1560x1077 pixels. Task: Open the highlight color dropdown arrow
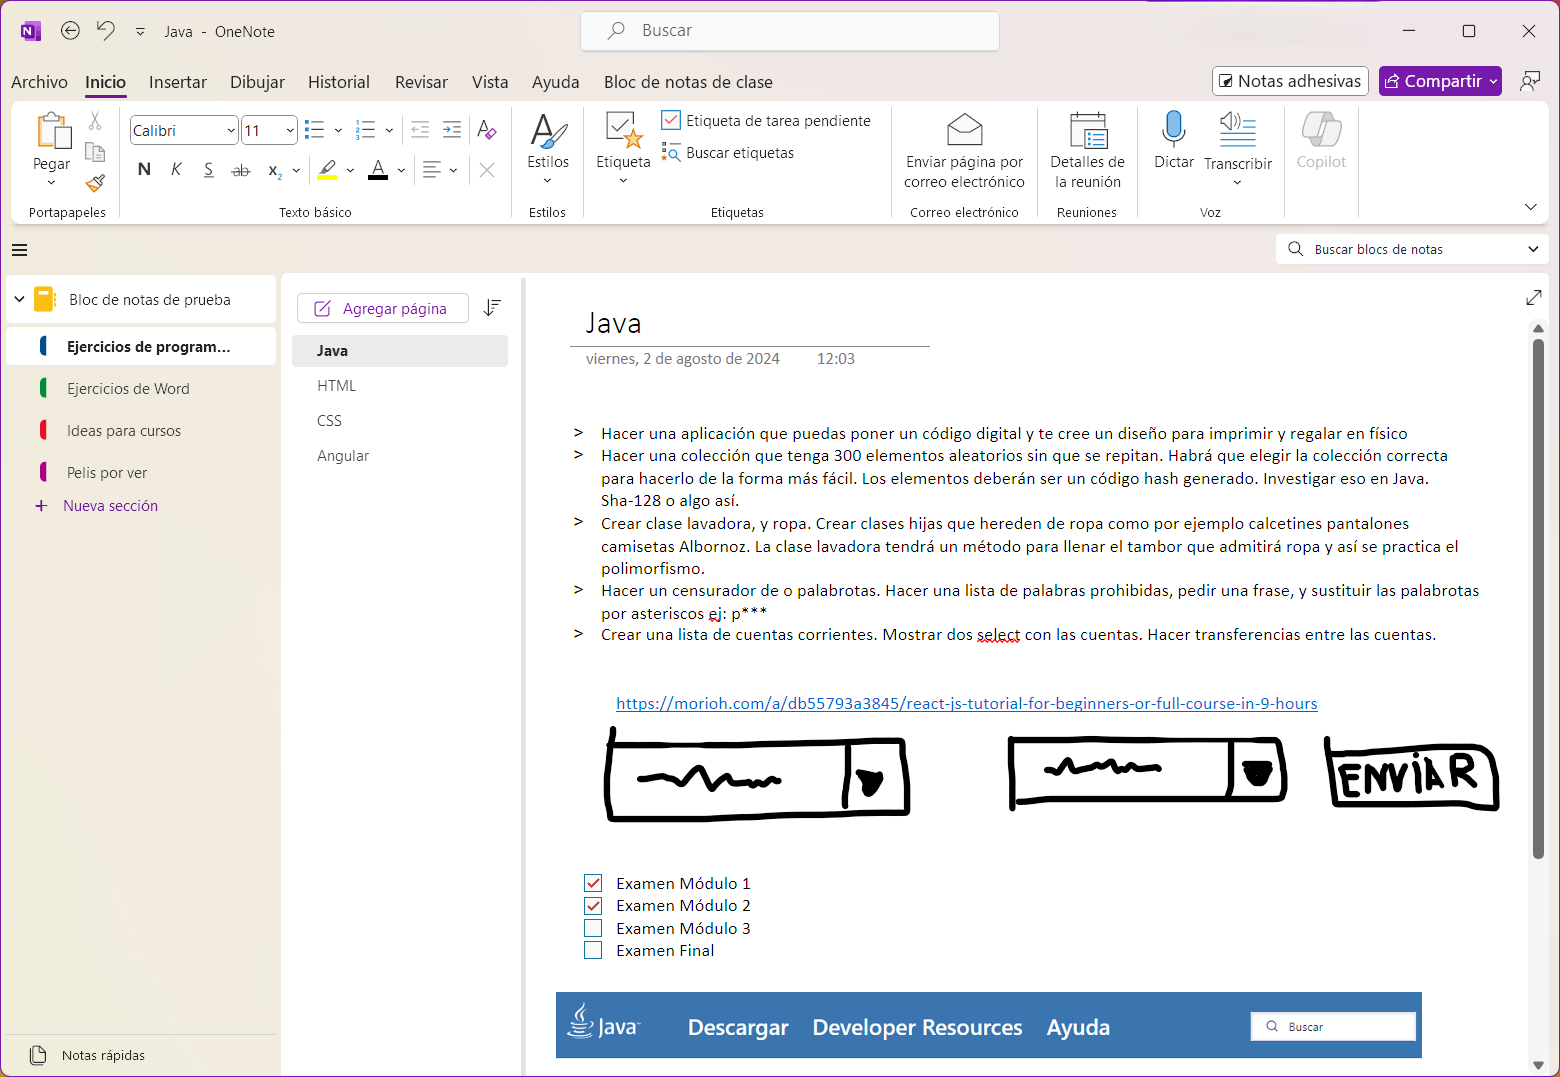[x=350, y=170]
